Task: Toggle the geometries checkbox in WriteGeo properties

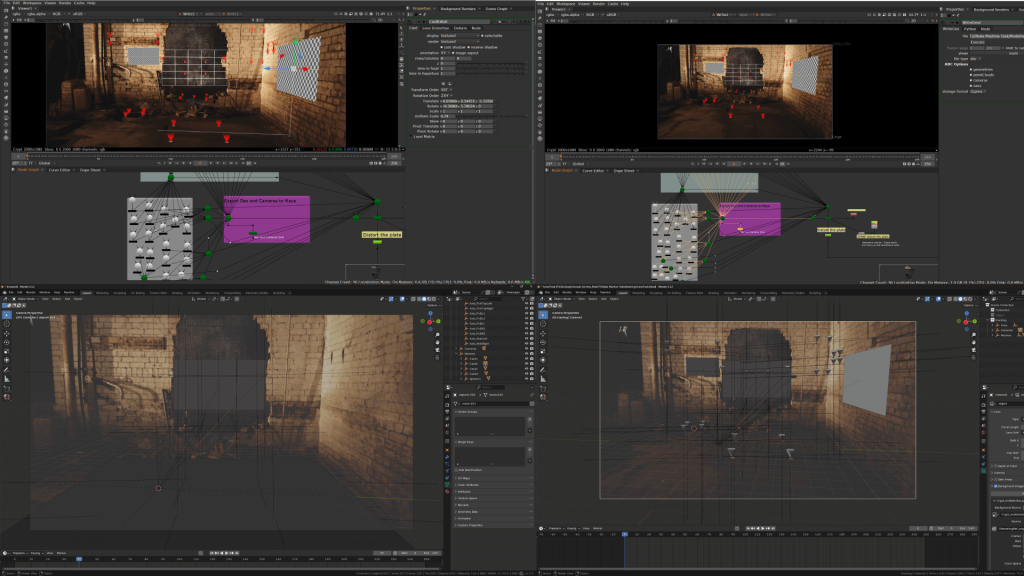Action: coord(971,69)
